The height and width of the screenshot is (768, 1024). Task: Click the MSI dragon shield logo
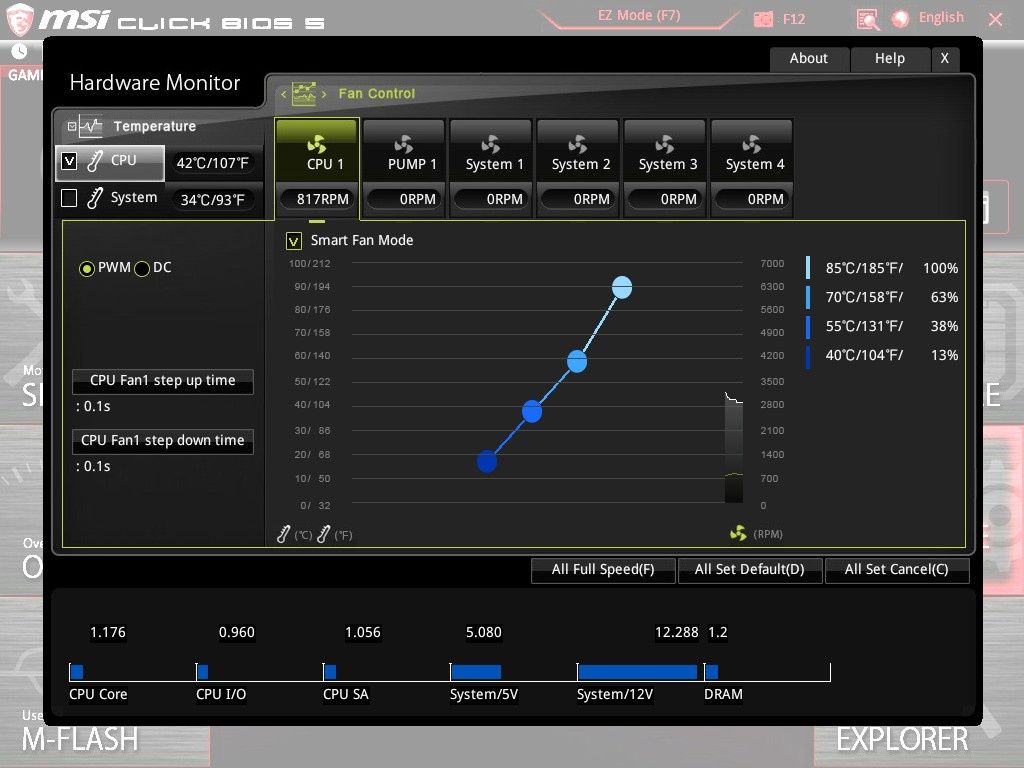[19, 20]
